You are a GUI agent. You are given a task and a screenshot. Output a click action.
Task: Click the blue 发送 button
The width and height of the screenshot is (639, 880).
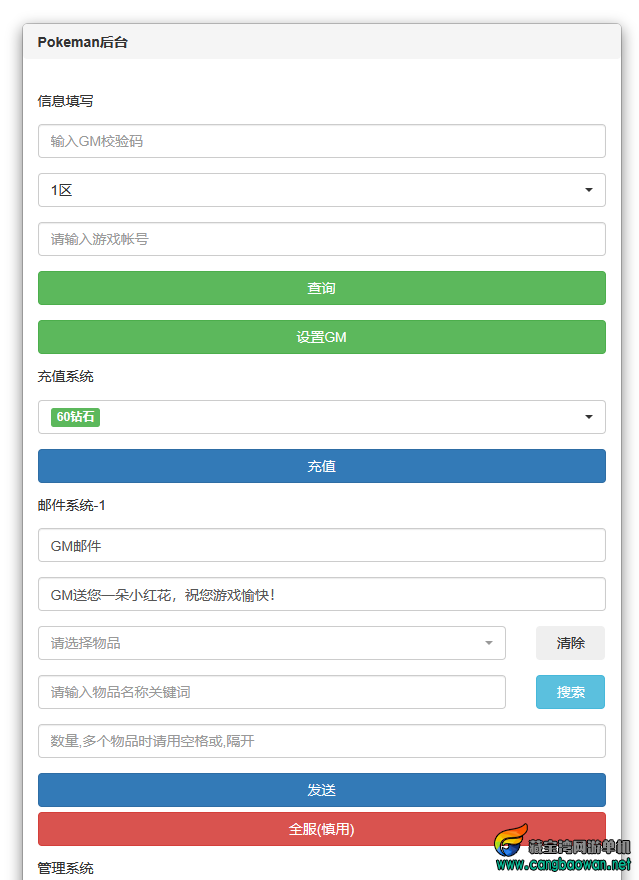(x=321, y=790)
